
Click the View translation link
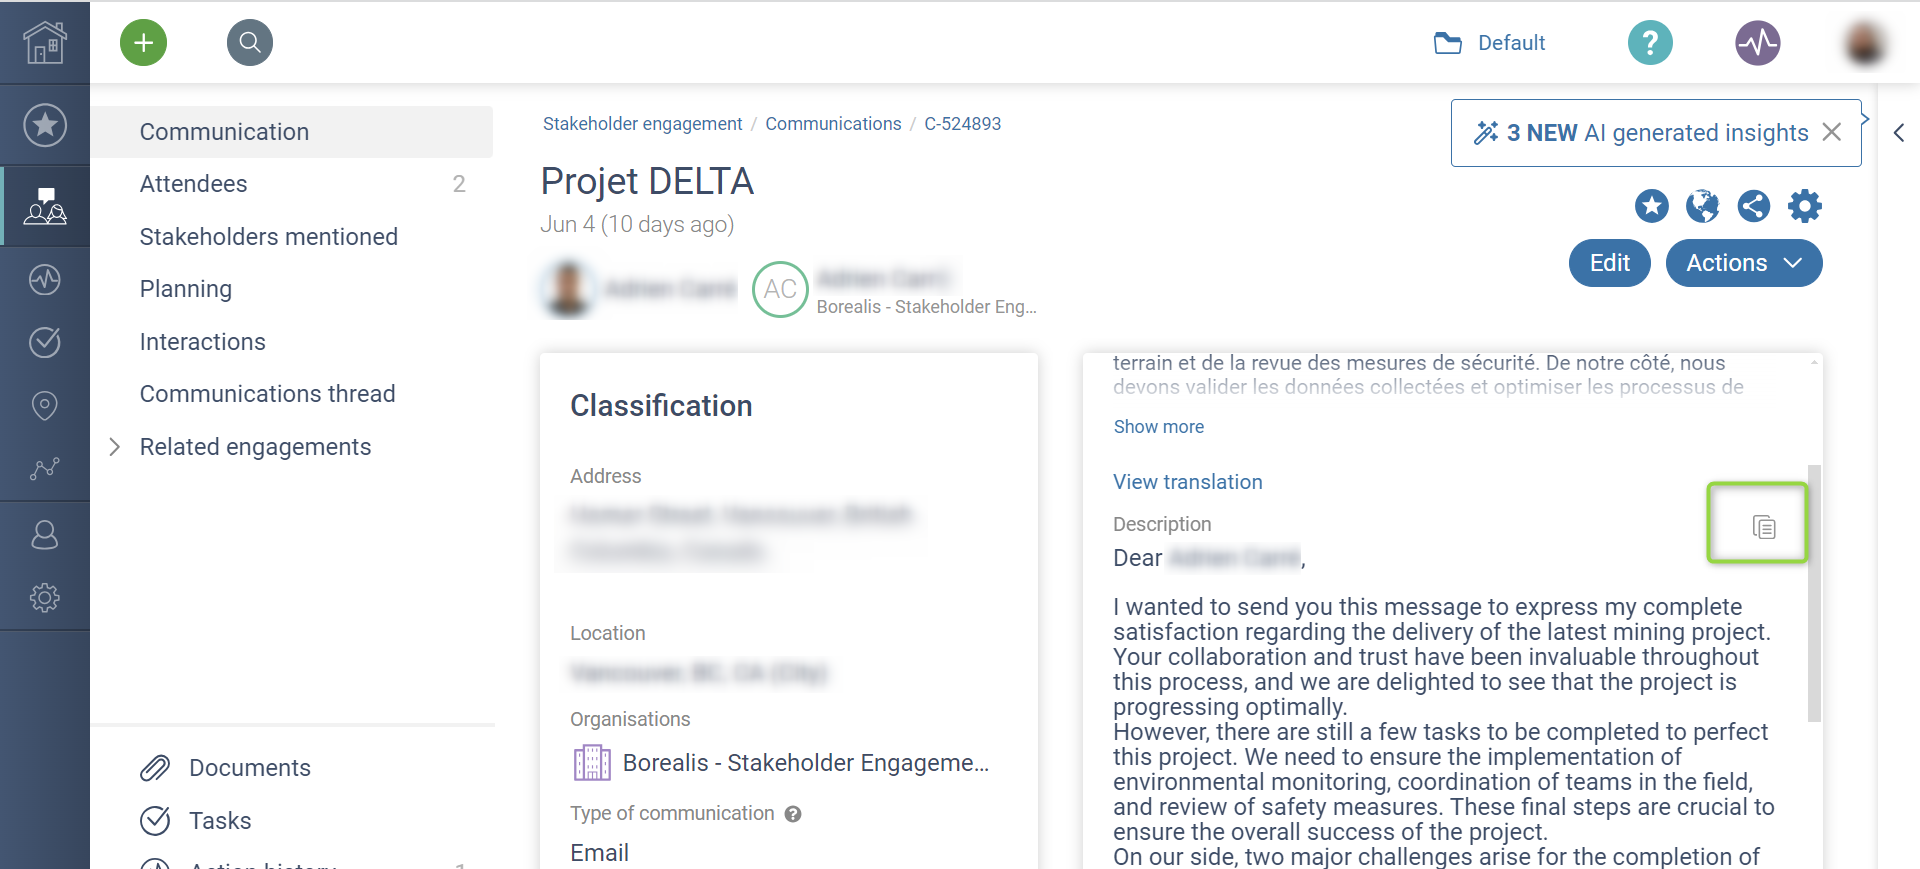click(1188, 482)
